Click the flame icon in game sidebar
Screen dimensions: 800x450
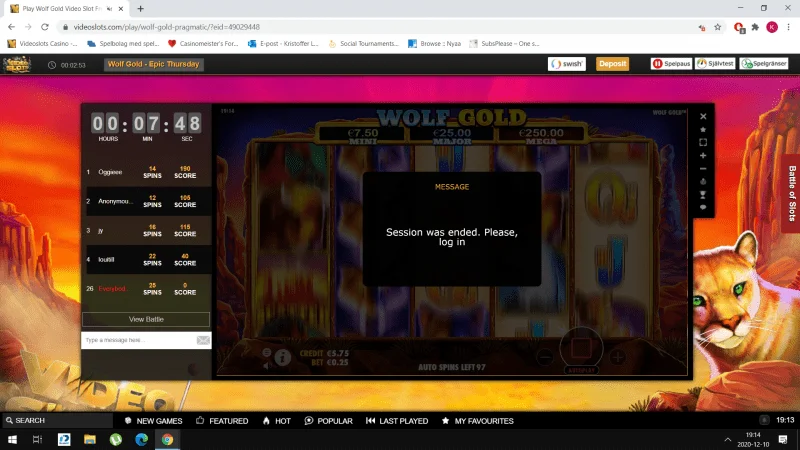(703, 182)
